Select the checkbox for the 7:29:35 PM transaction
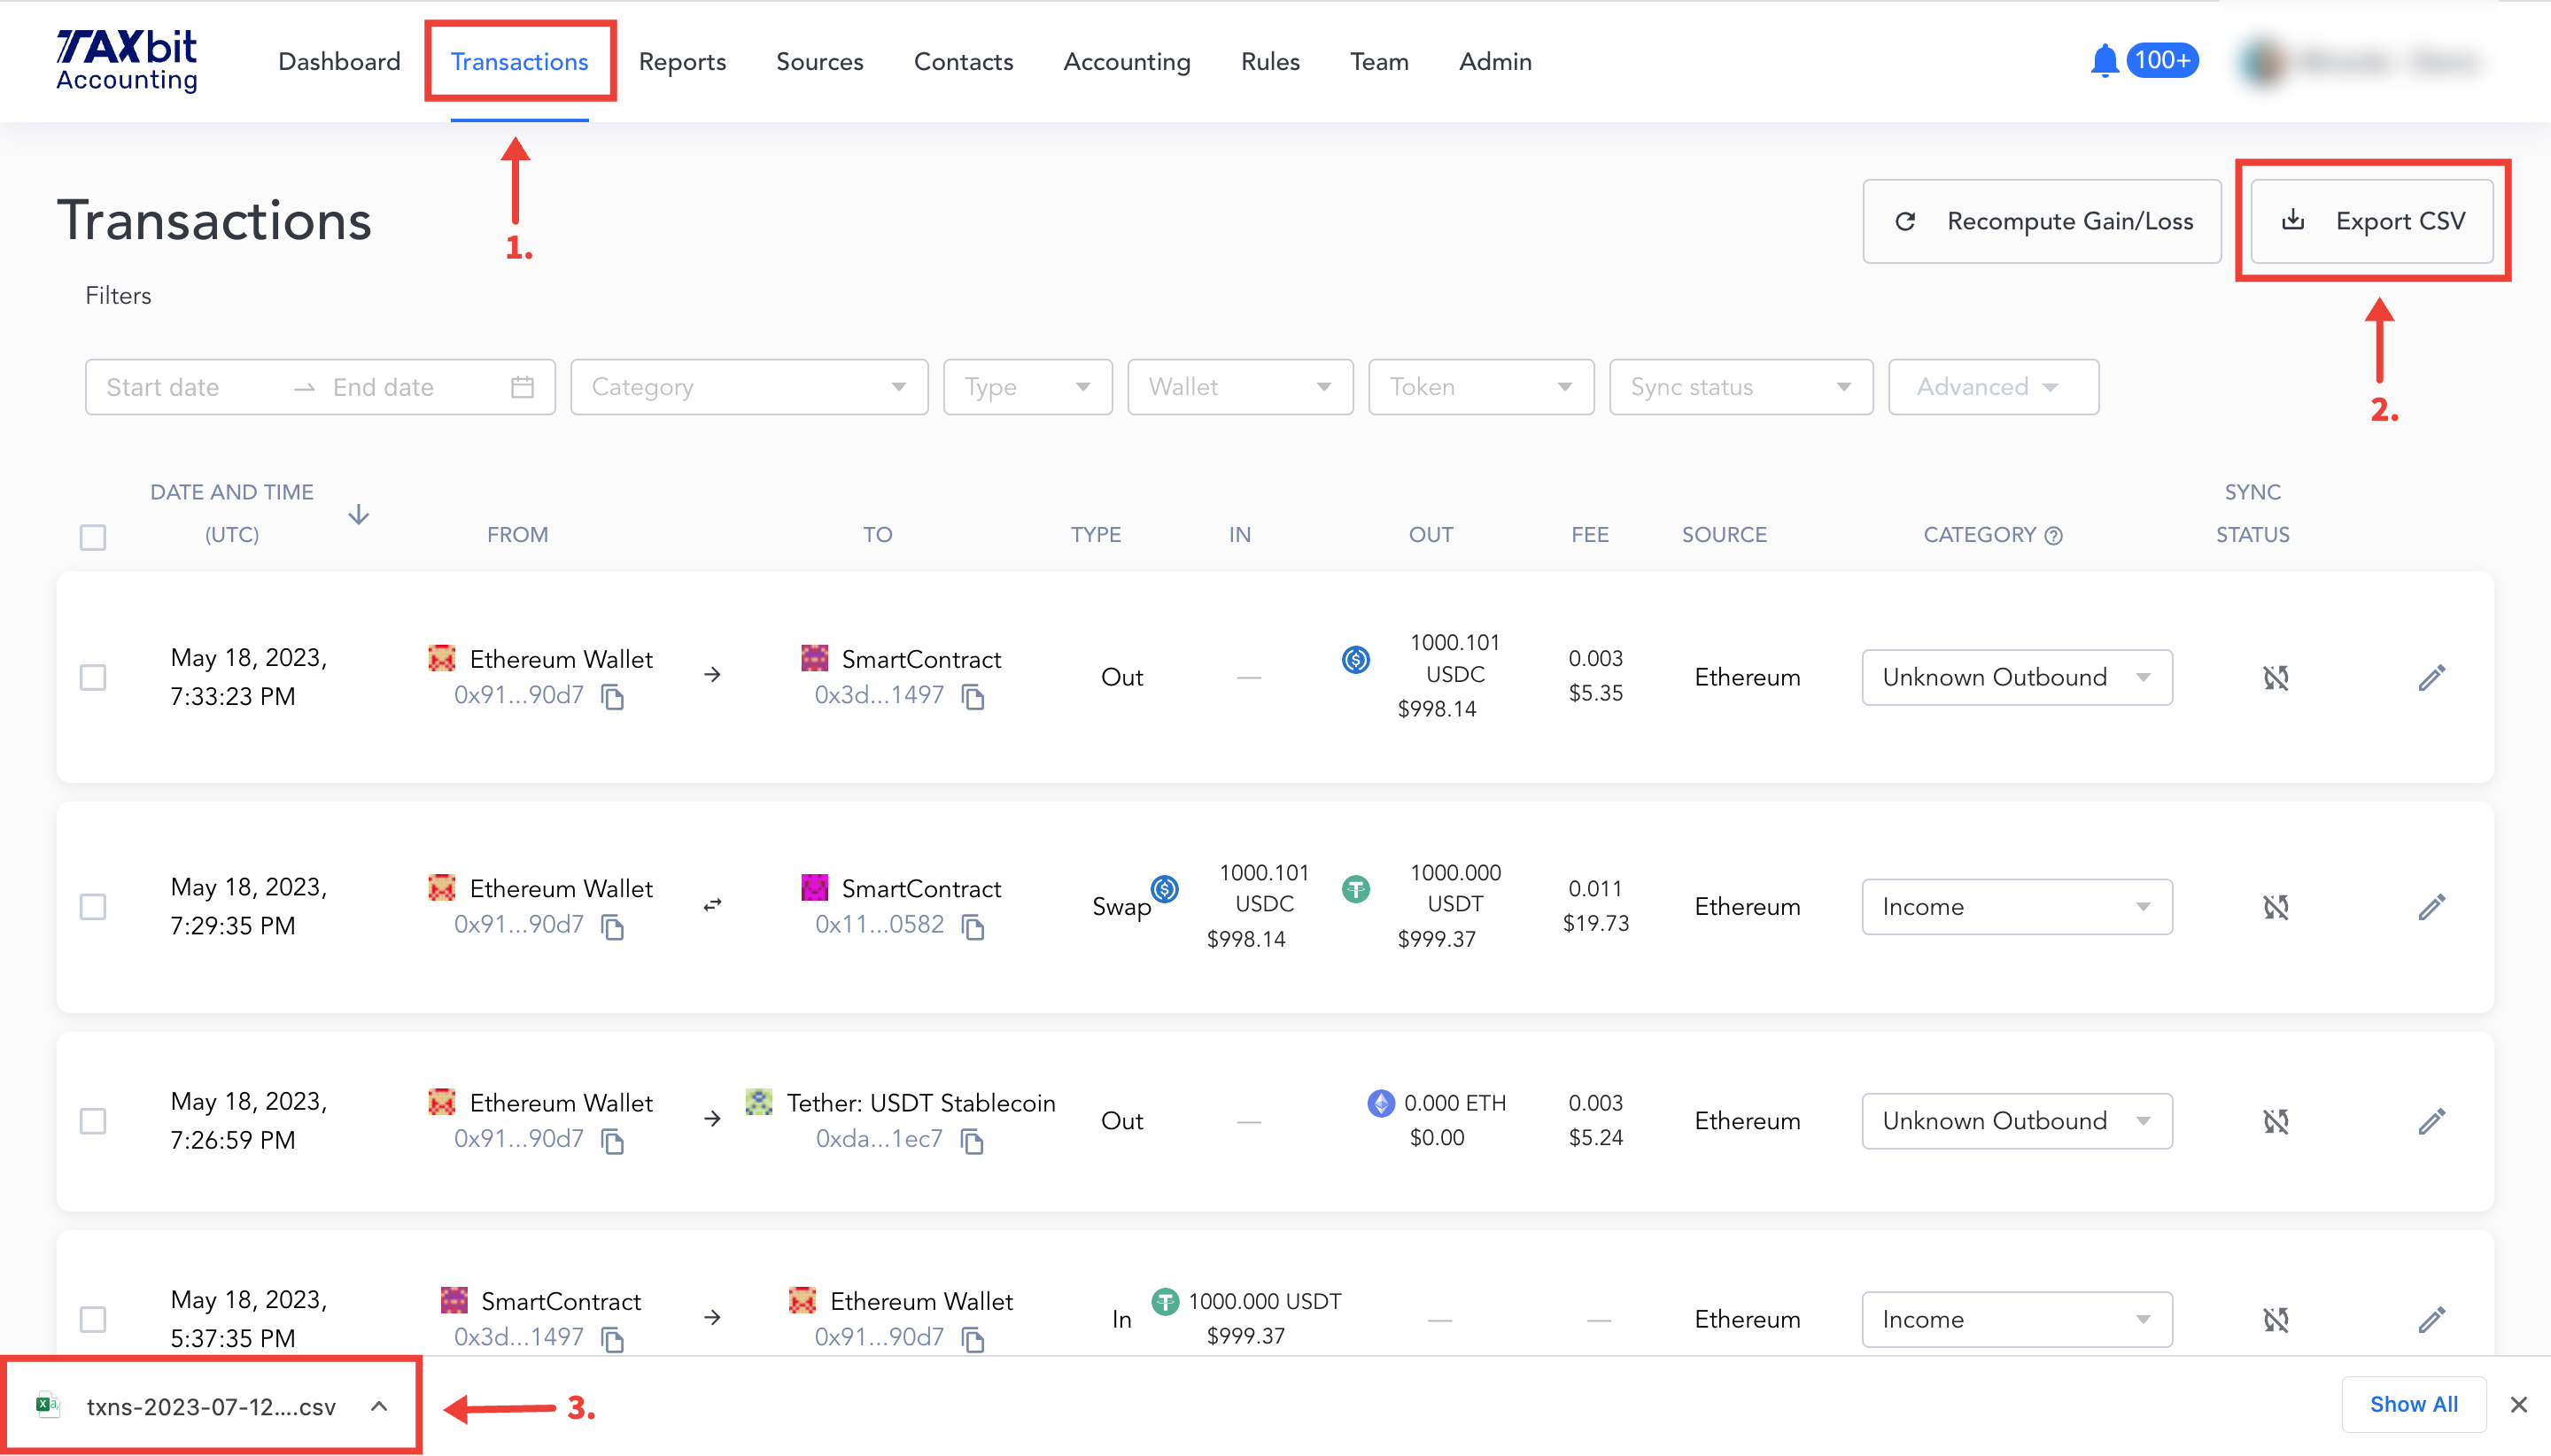 coord(93,907)
